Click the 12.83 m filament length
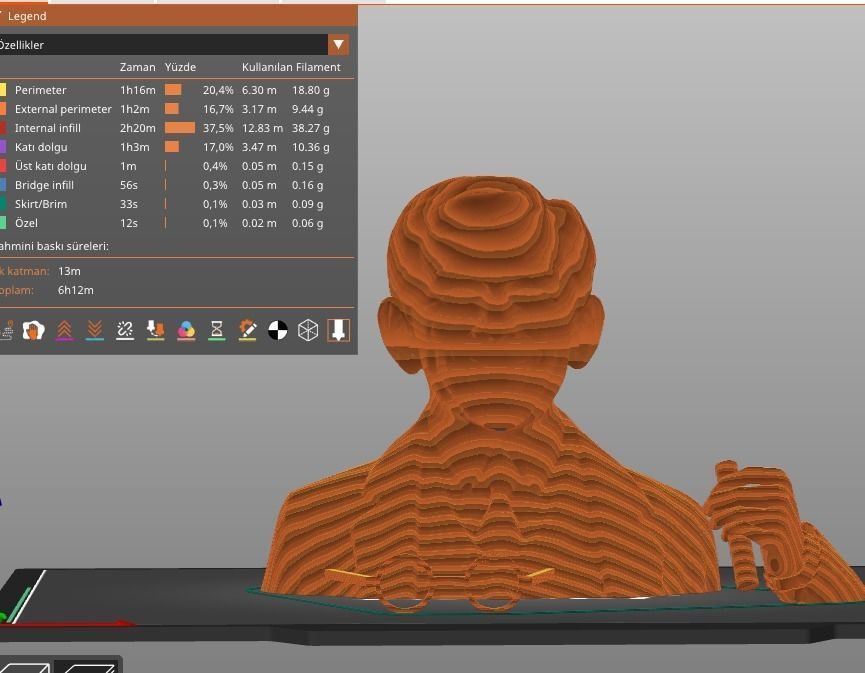 coord(262,128)
